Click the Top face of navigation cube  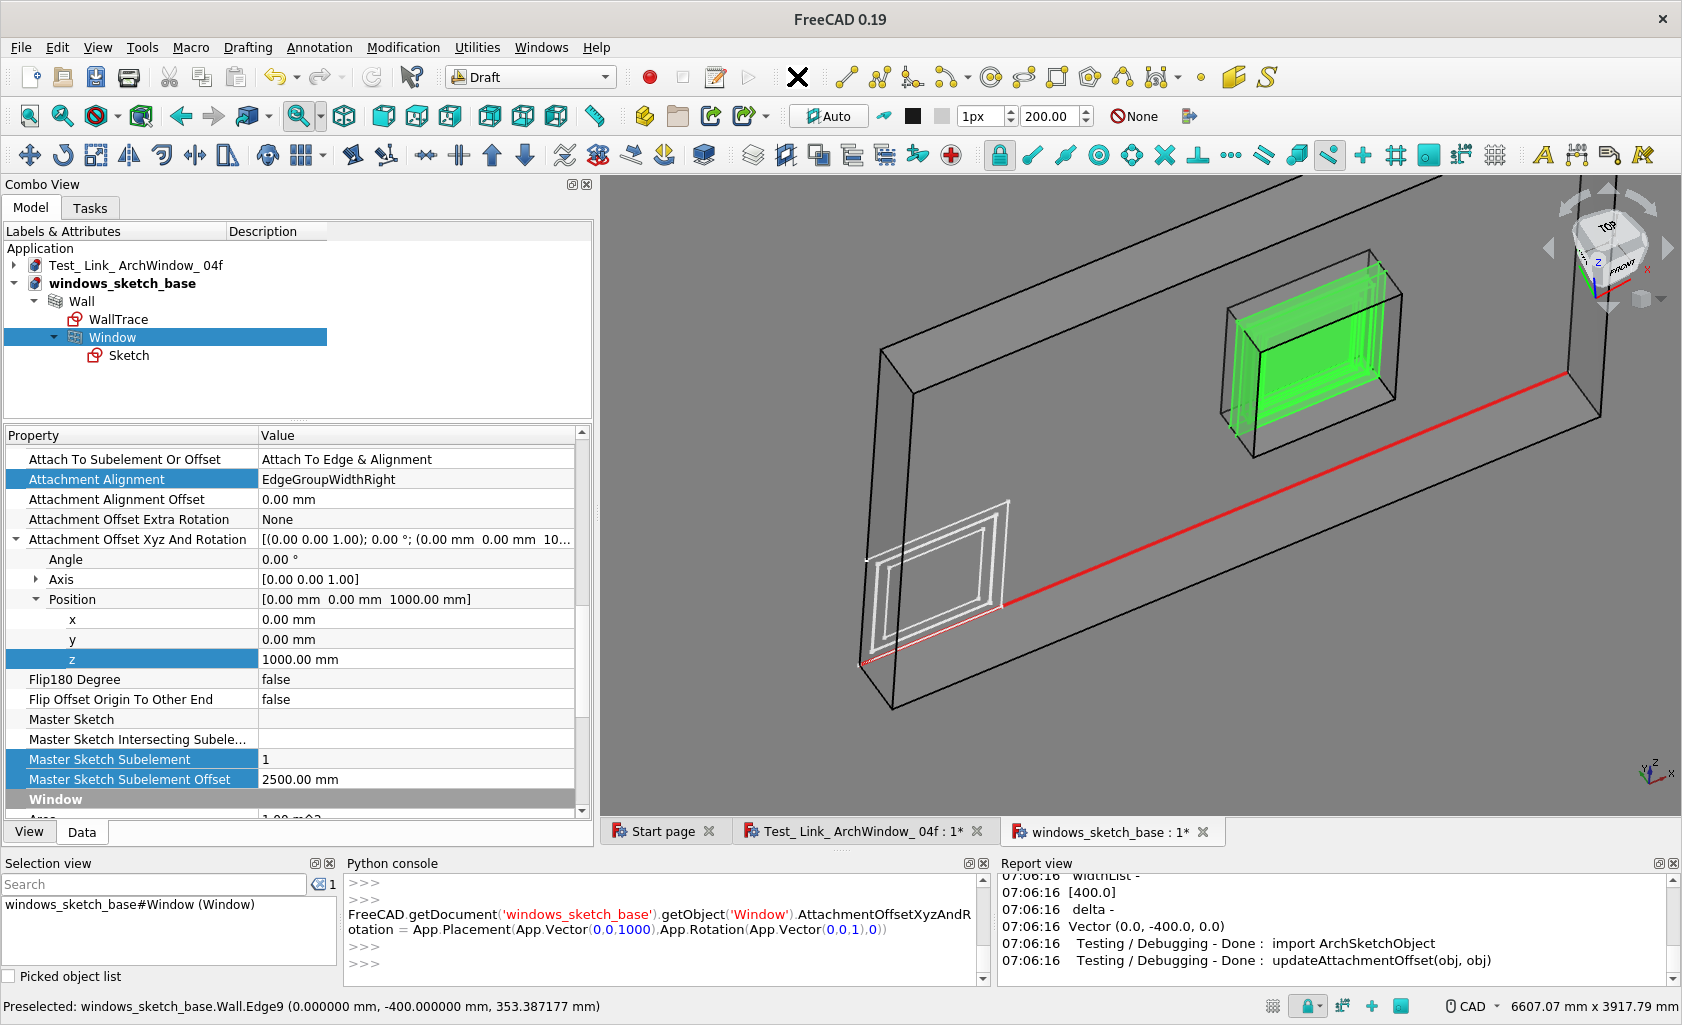[x=1607, y=228]
